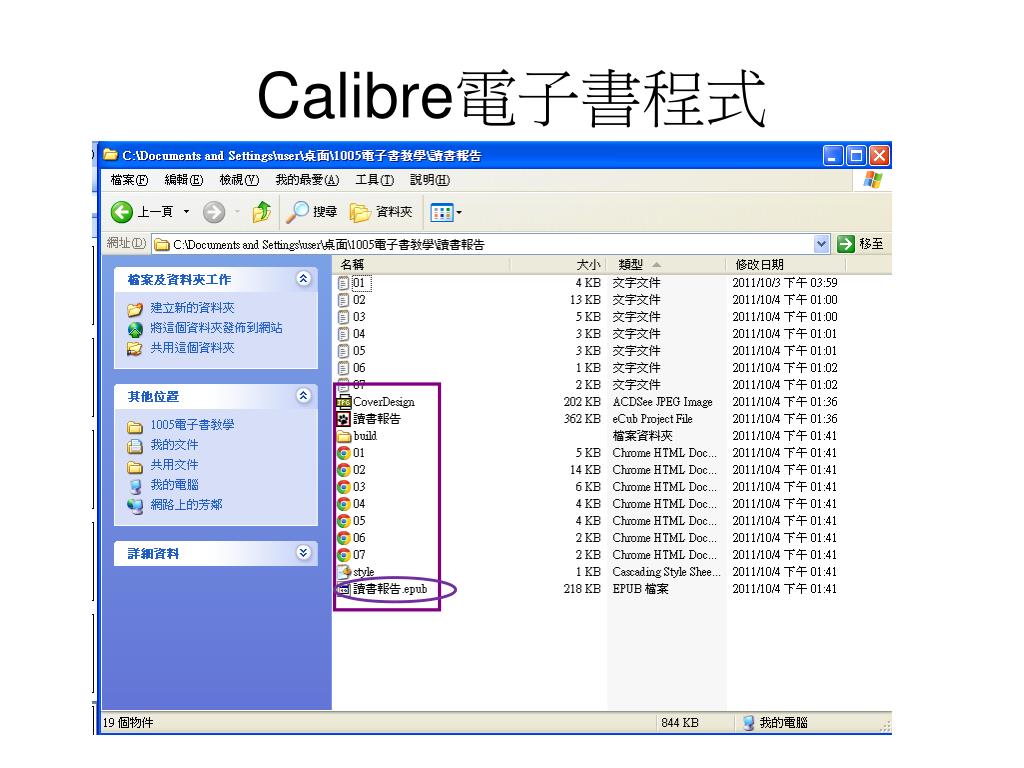Select the Chrome HTML 07 file icon
The image size is (1024, 768).
click(344, 554)
